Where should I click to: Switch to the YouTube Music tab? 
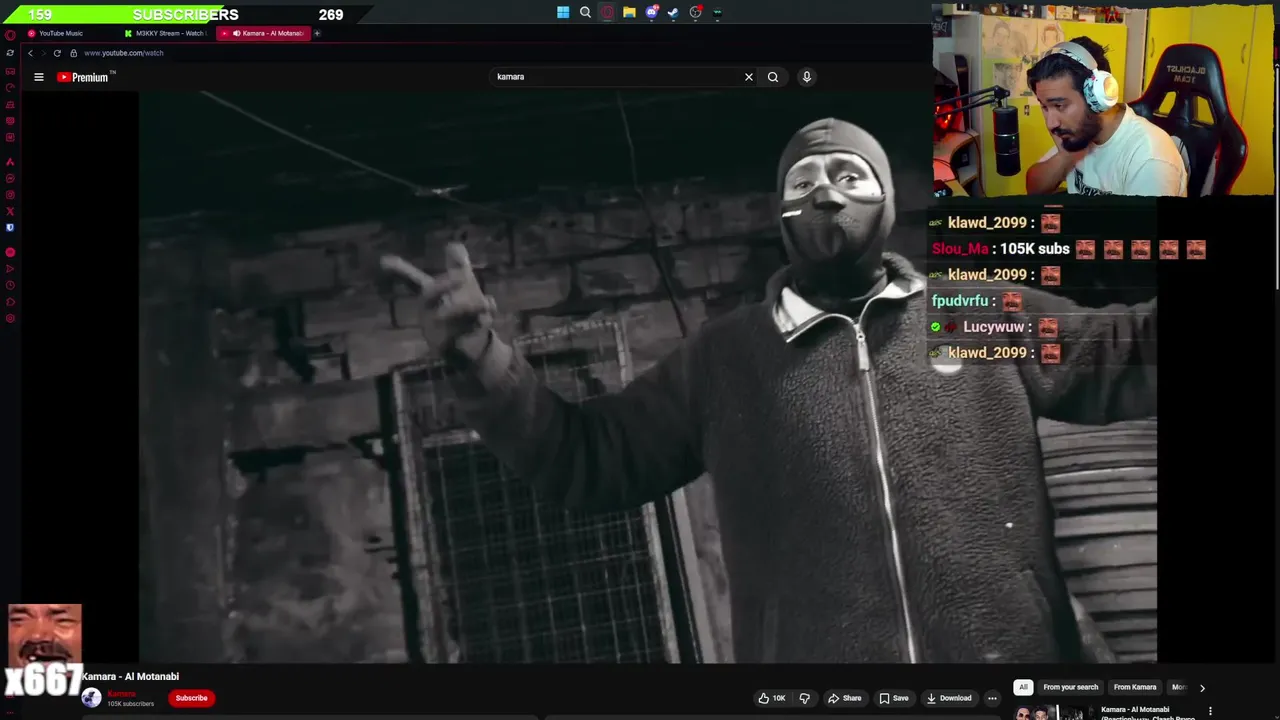click(x=70, y=33)
